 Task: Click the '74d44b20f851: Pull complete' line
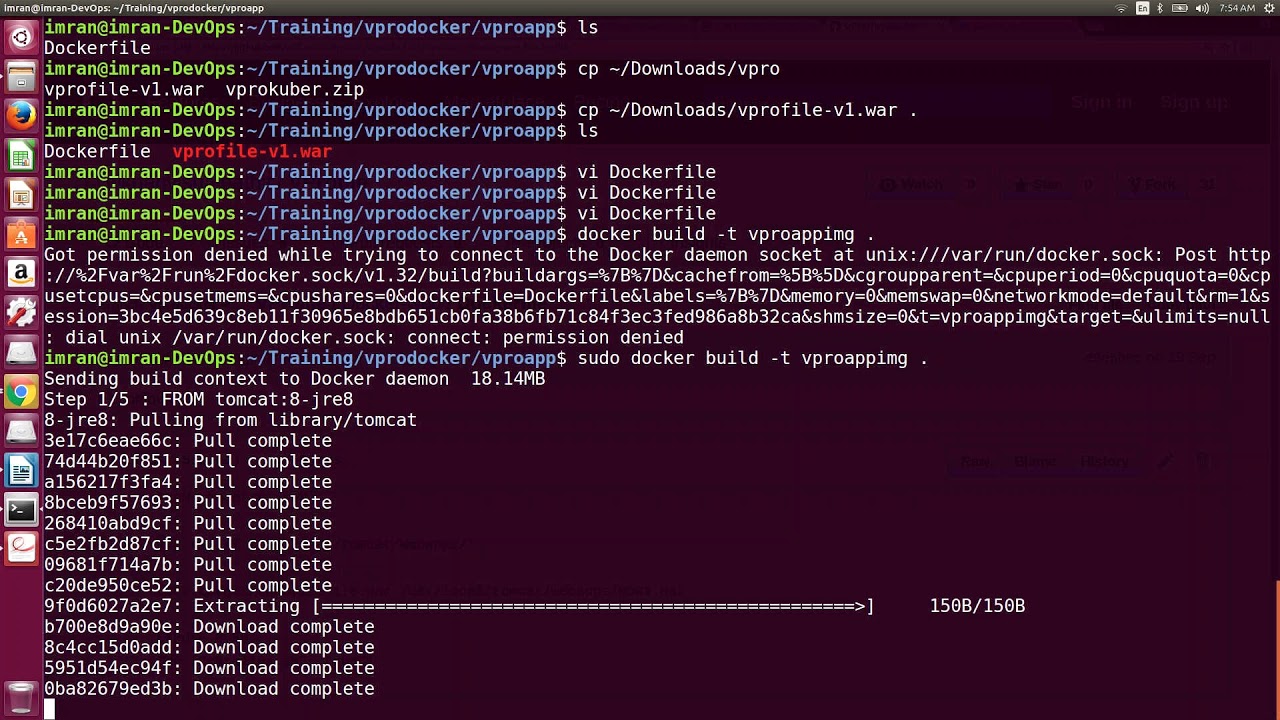point(188,461)
